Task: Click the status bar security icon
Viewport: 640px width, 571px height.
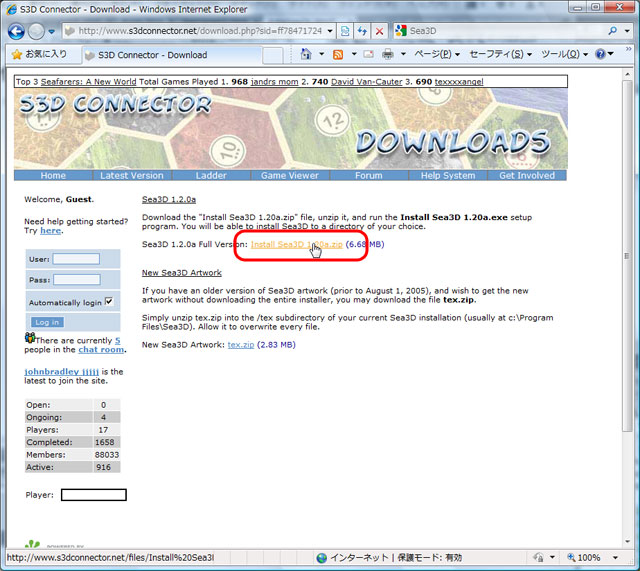Action: pyautogui.click(x=538, y=558)
